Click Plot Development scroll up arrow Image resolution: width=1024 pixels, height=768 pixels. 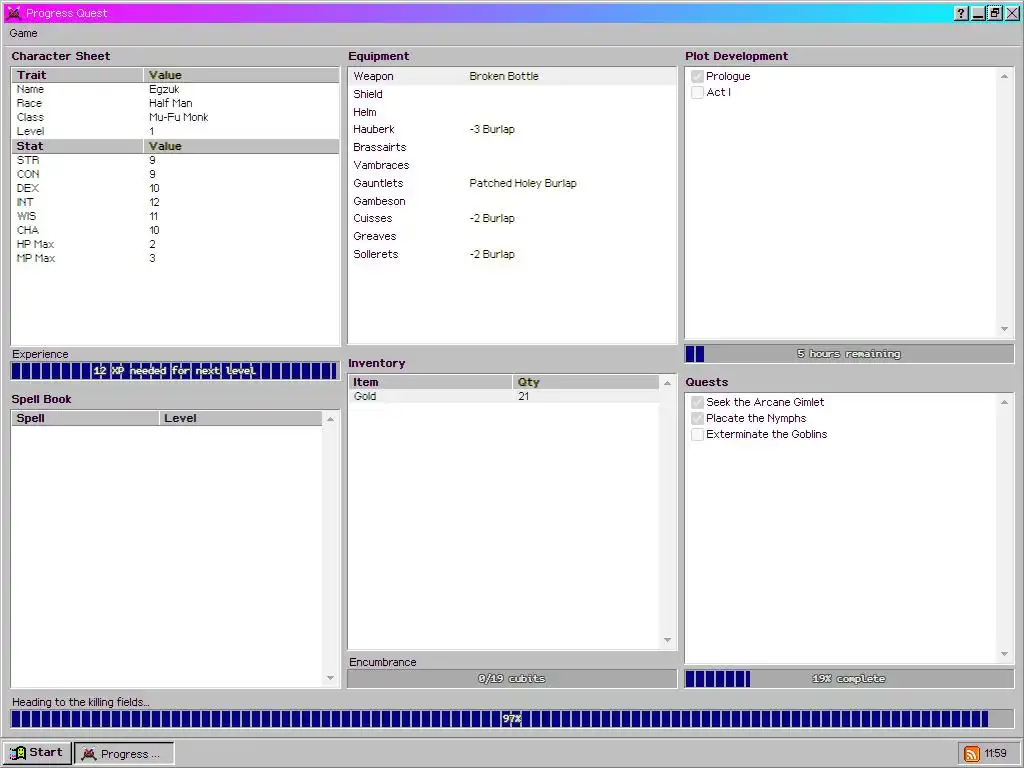pyautogui.click(x=1004, y=76)
